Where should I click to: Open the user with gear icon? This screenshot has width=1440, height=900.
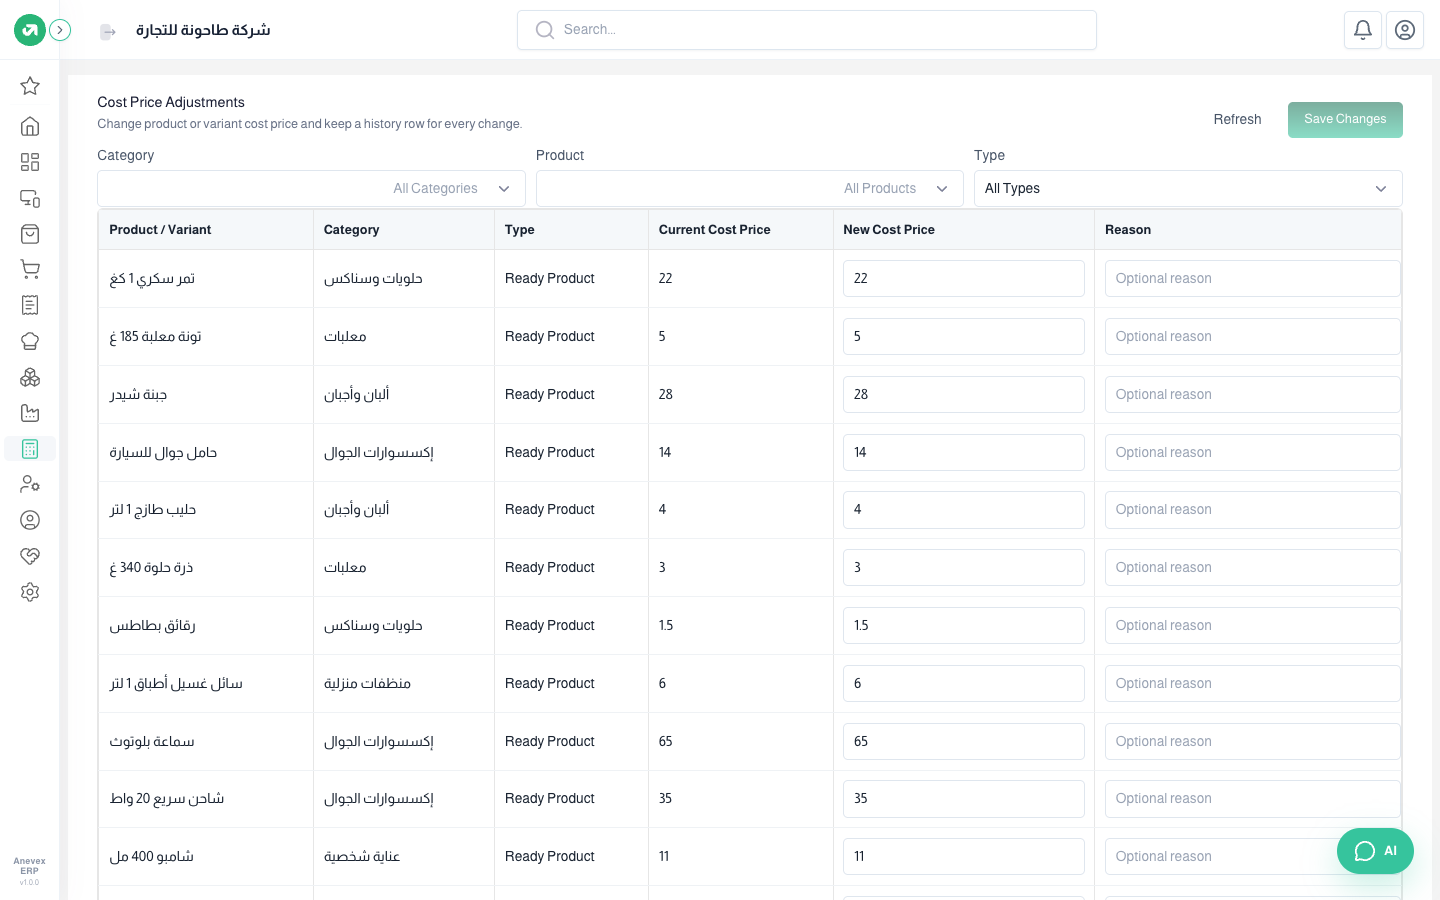30,484
